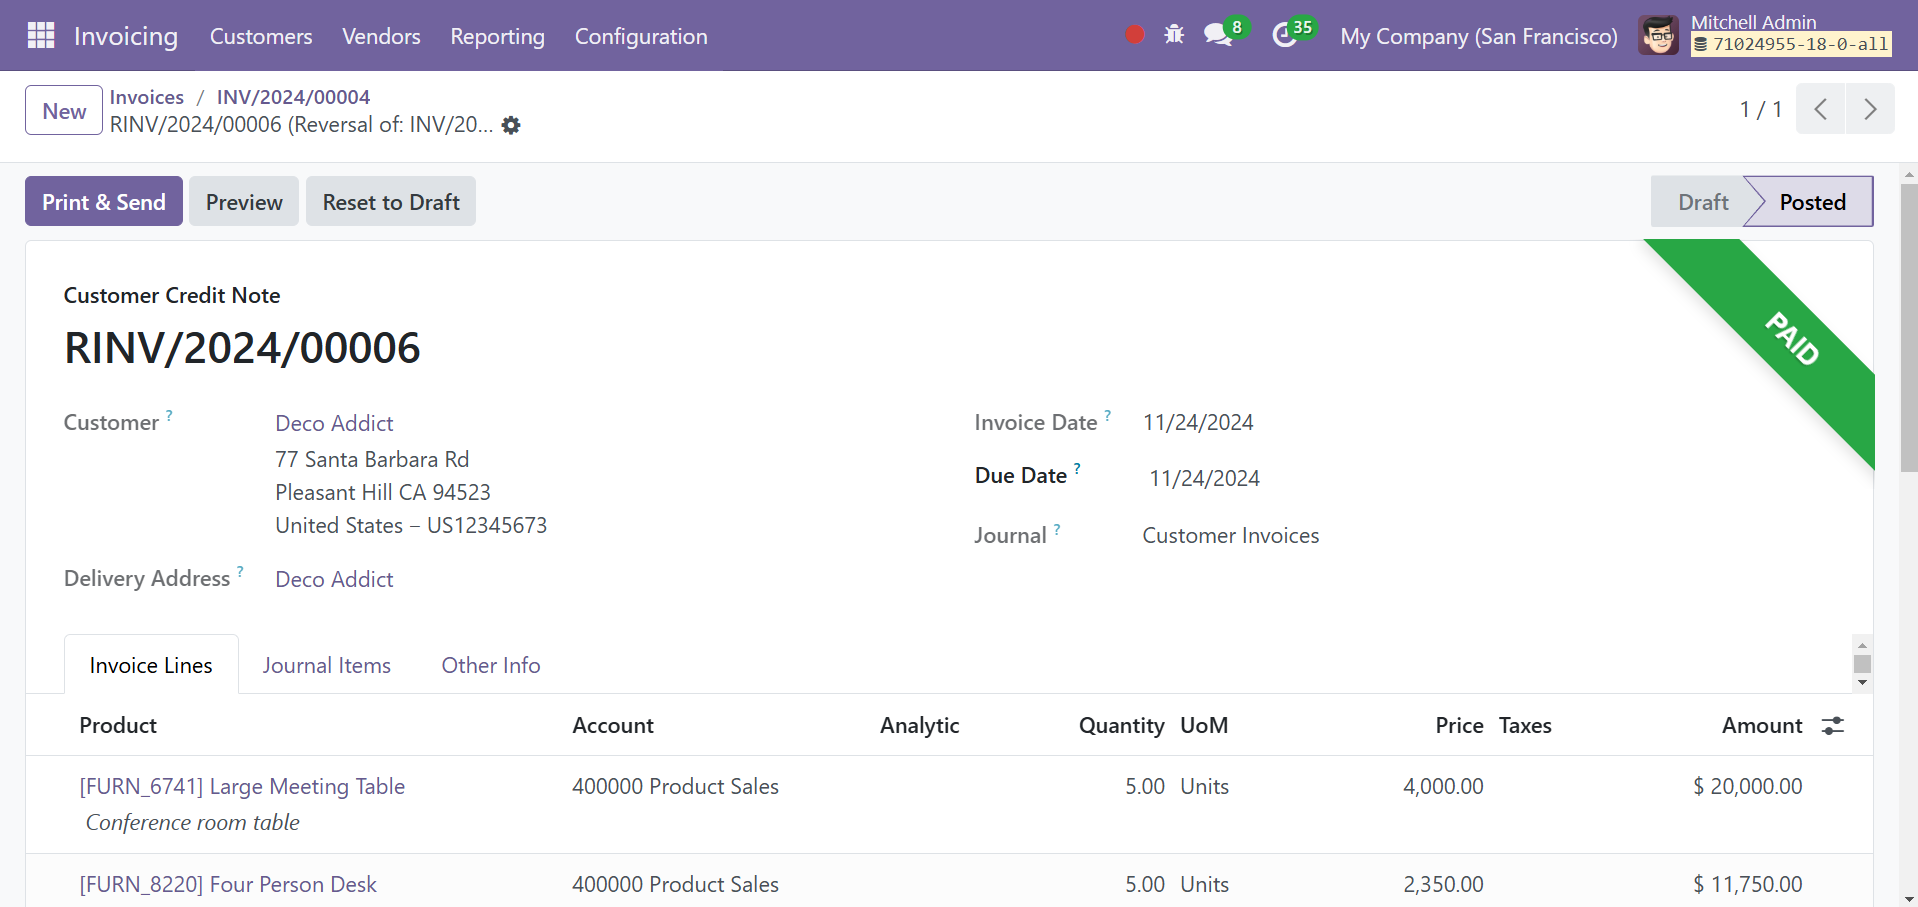Click the Due Date field value
This screenshot has height=907, width=1918.
[x=1204, y=478]
